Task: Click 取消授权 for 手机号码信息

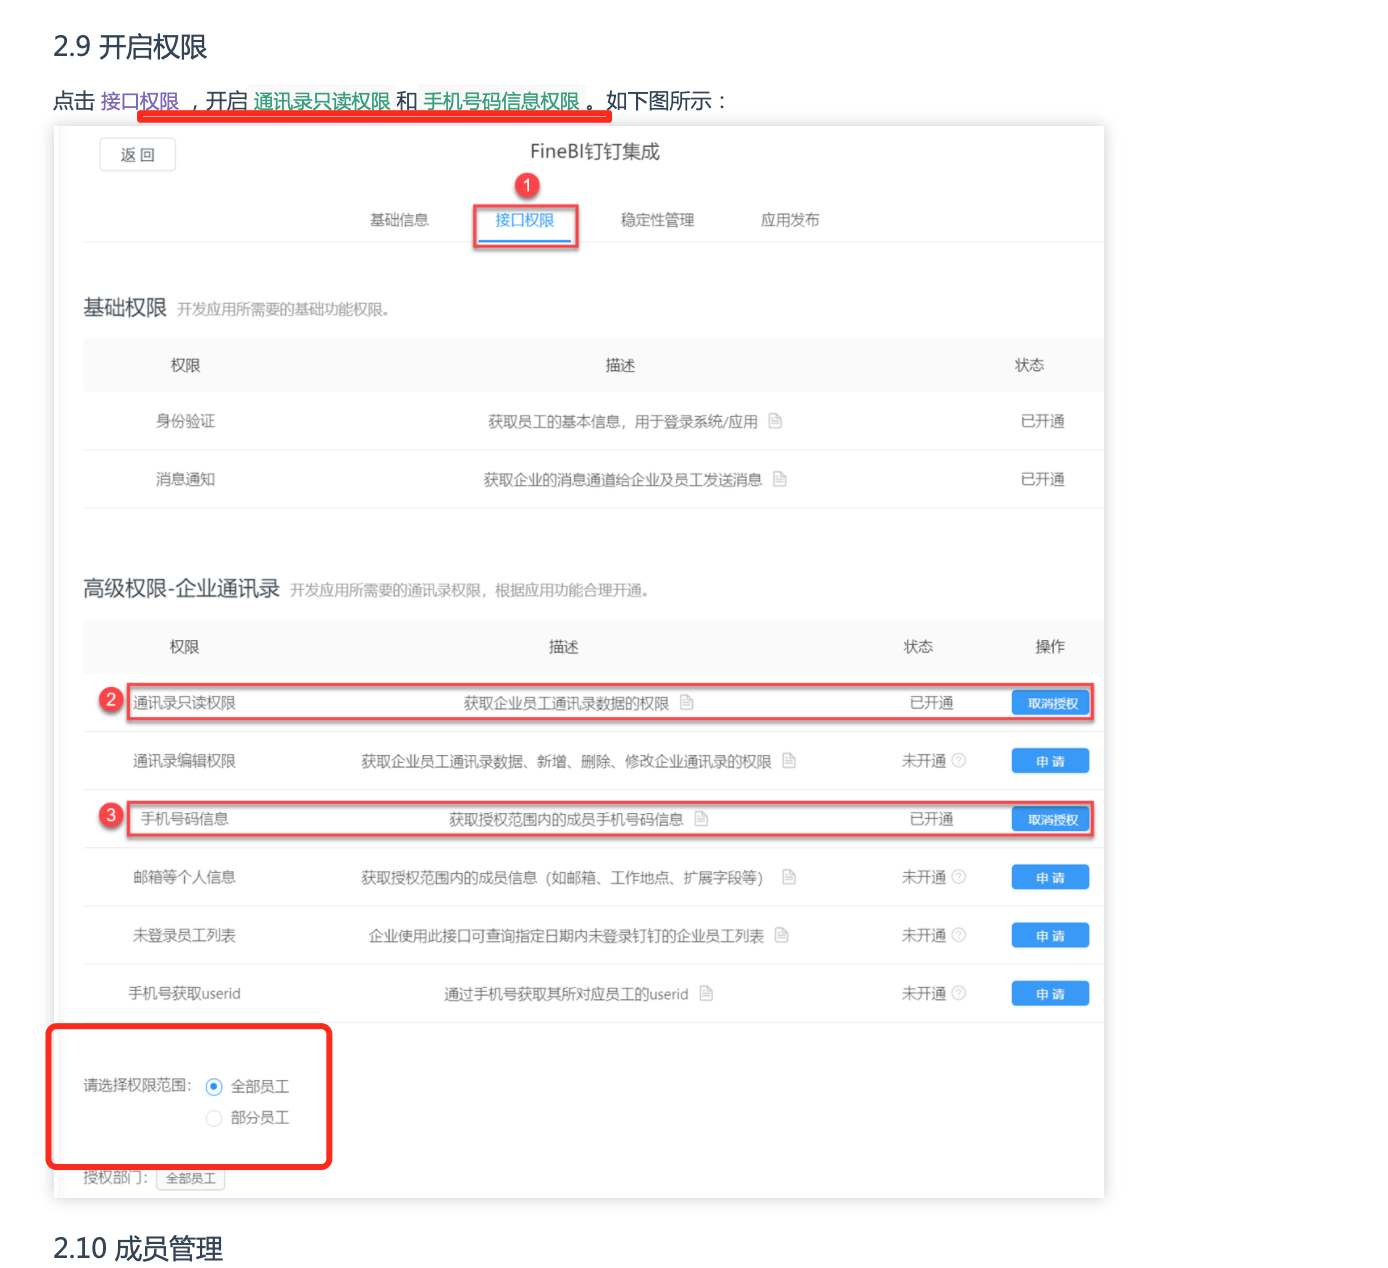Action: point(1052,819)
